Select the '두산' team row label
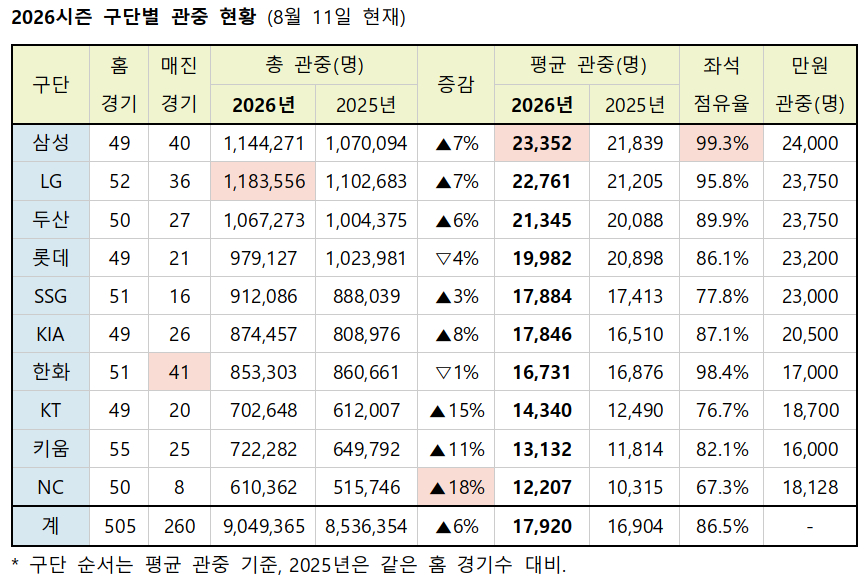This screenshot has height=581, width=868. coord(50,220)
